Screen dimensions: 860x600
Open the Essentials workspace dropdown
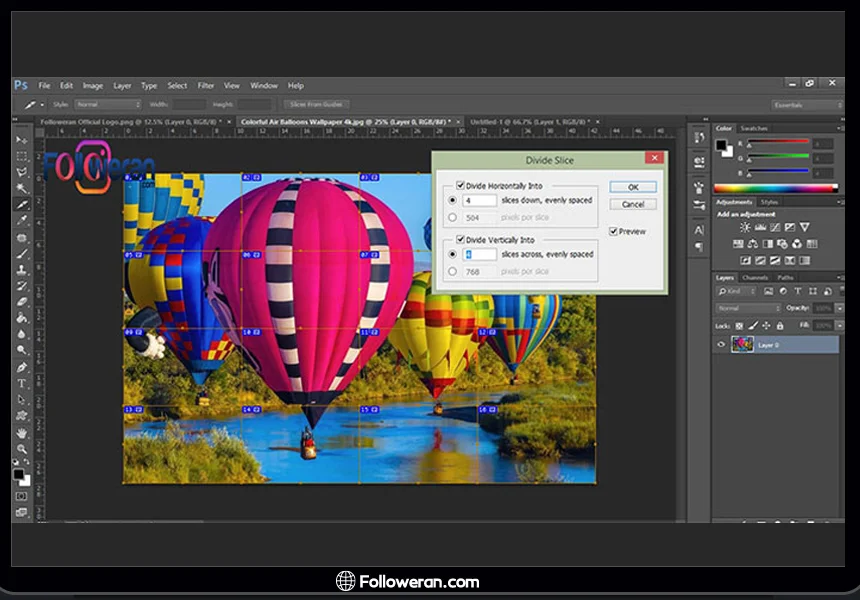806,105
